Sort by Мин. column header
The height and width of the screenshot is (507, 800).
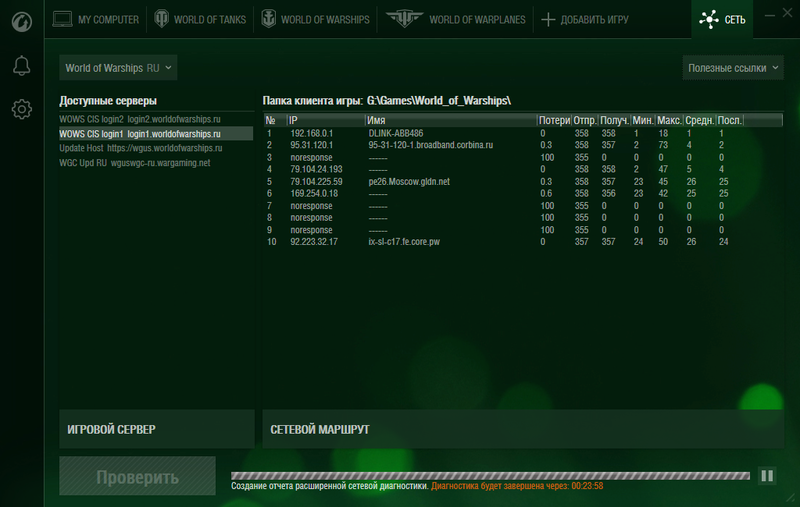click(x=643, y=120)
